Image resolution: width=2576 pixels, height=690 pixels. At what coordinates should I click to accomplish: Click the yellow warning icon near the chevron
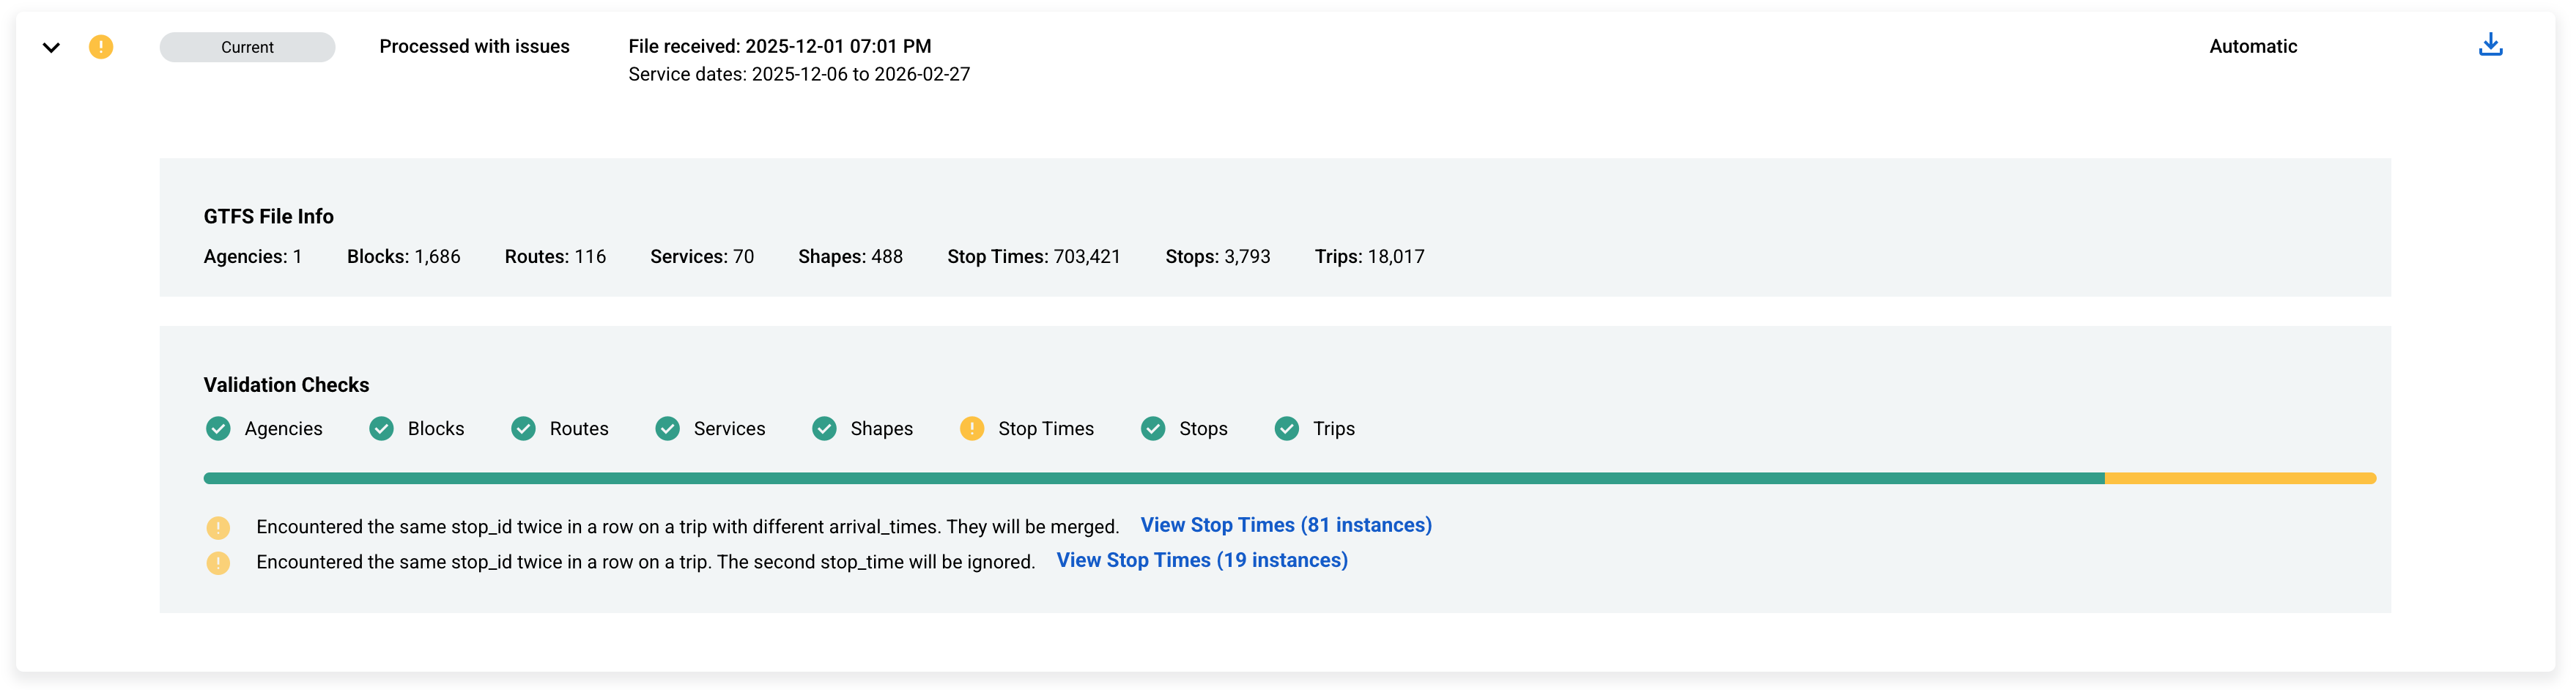tap(101, 46)
